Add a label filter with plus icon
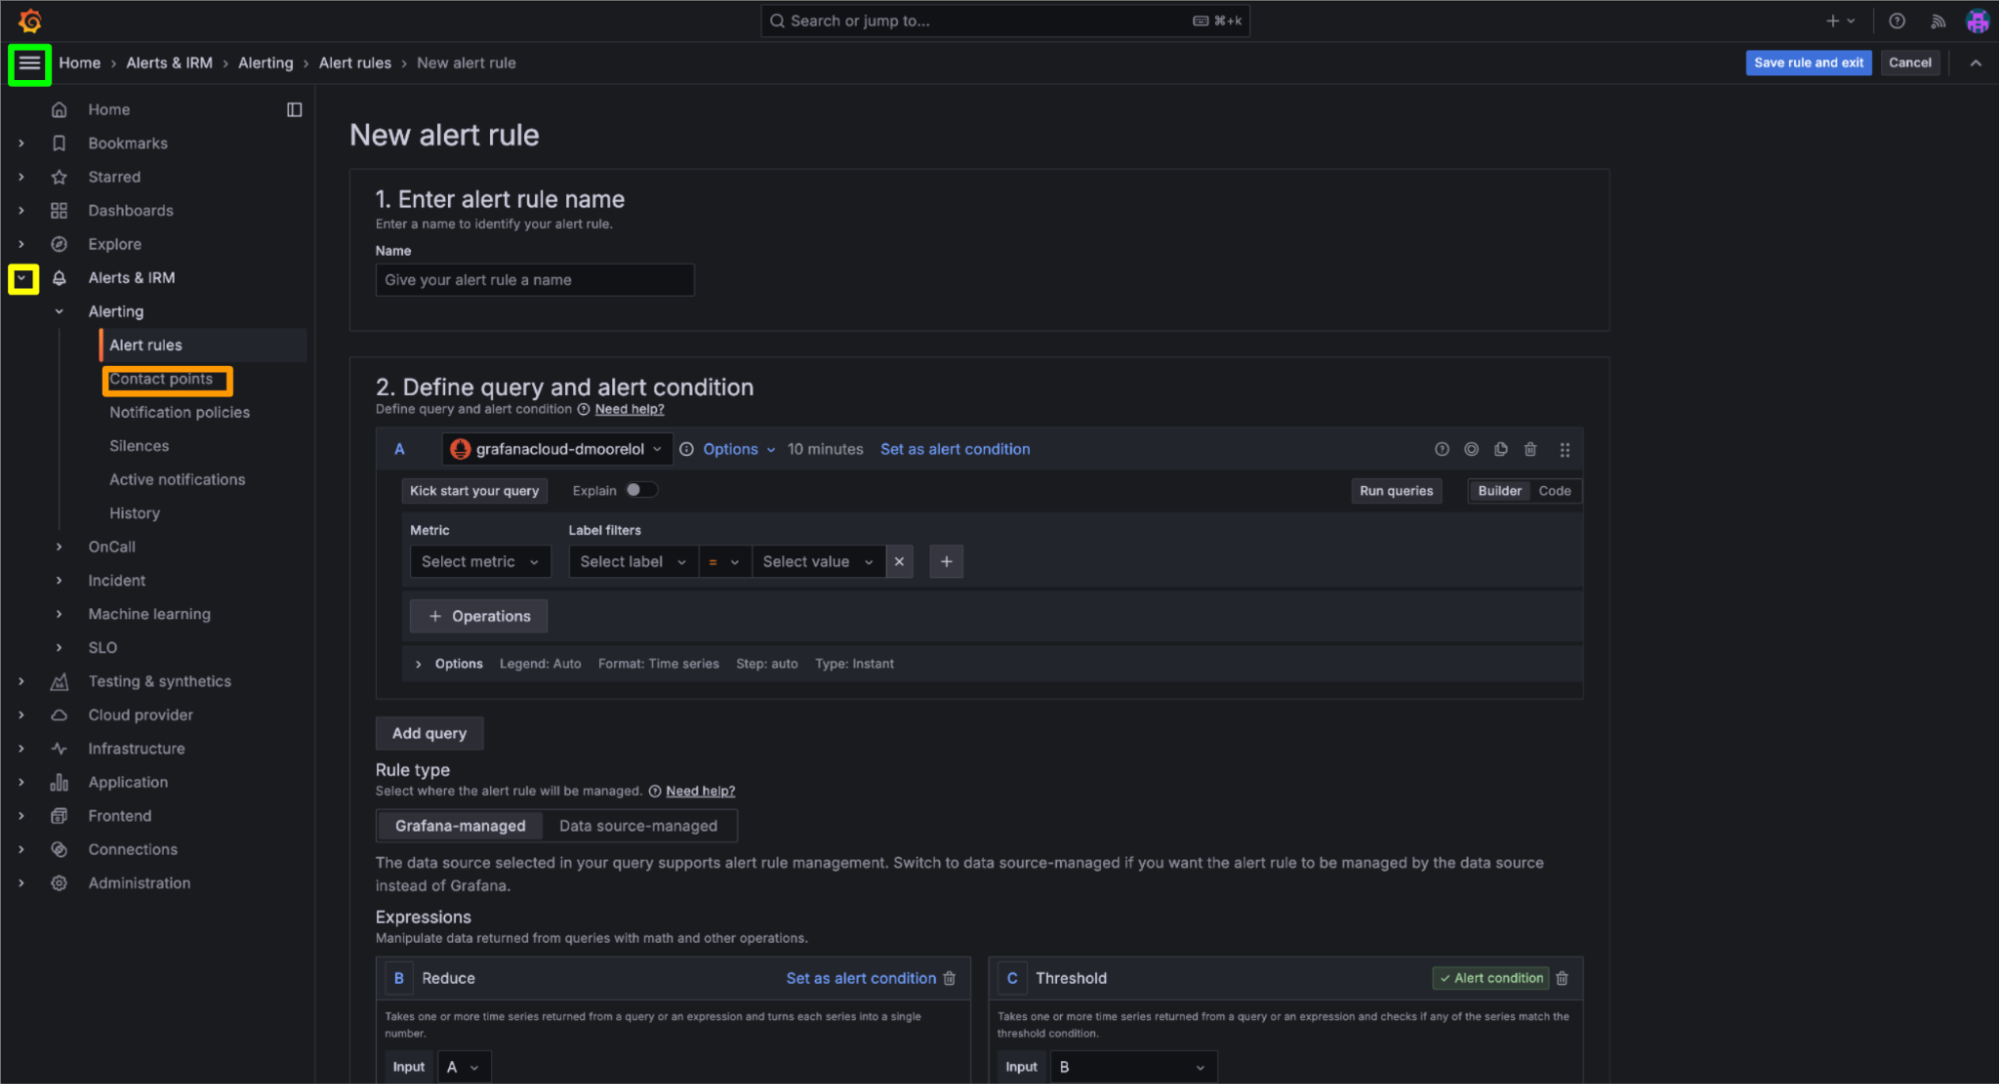The height and width of the screenshot is (1085, 1999). (x=946, y=562)
